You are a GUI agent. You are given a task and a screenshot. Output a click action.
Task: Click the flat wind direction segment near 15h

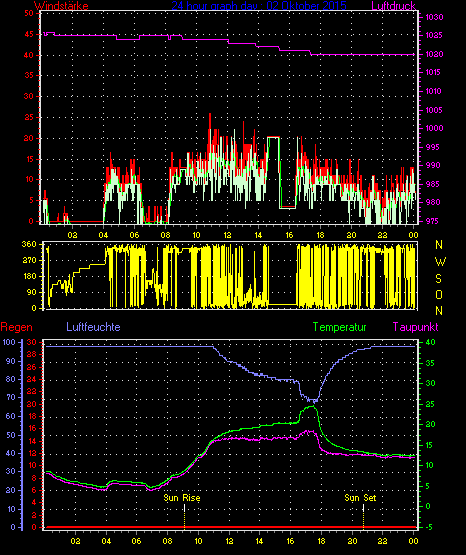(x=282, y=304)
